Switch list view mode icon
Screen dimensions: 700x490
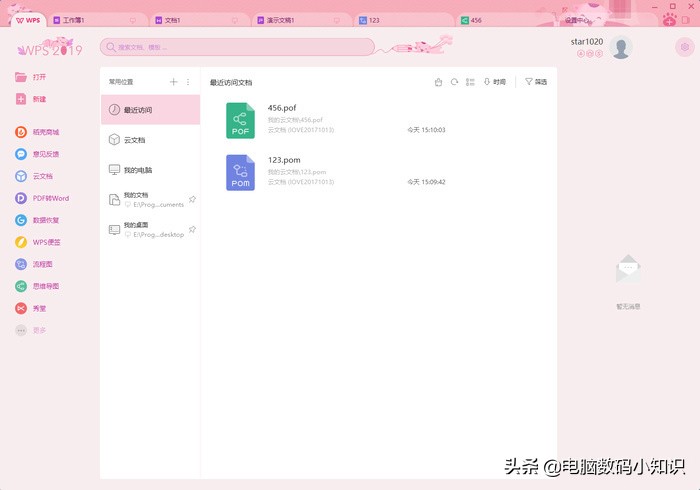coord(470,82)
